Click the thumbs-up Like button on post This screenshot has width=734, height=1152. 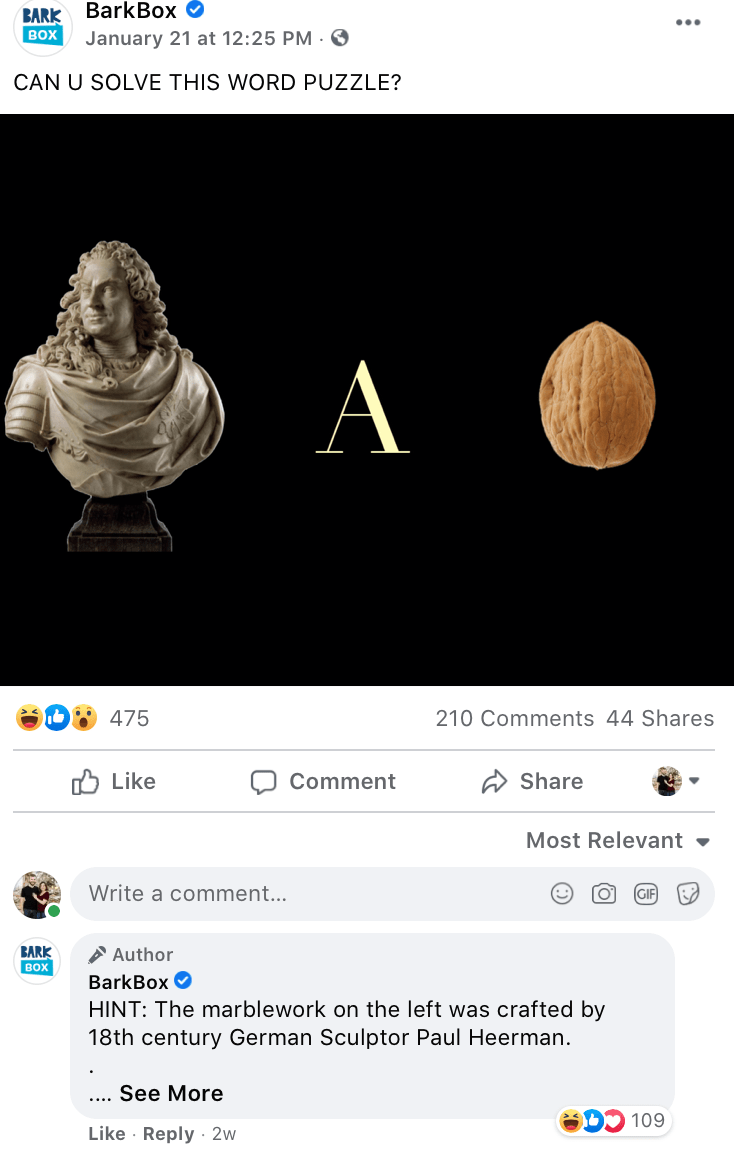pyautogui.click(x=114, y=781)
